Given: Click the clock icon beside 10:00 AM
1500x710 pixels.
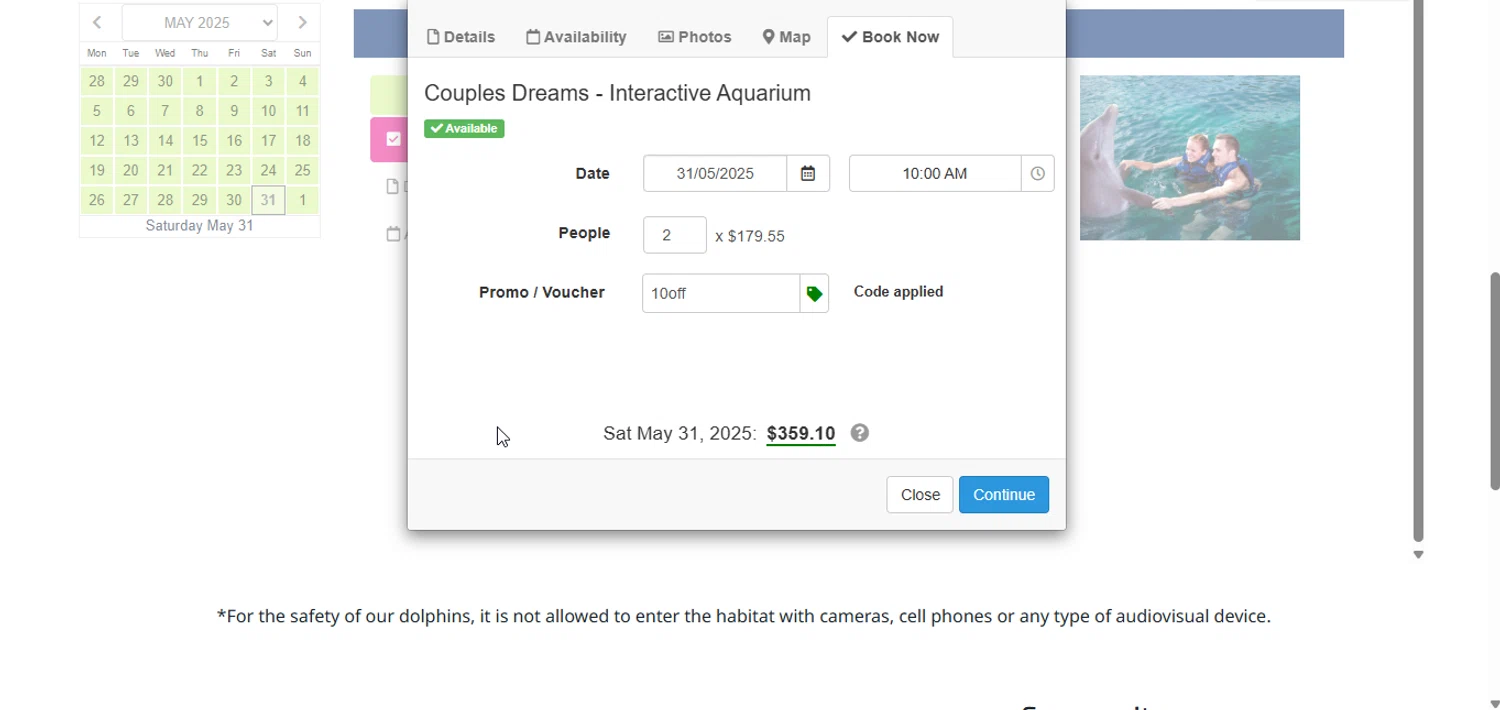Looking at the screenshot, I should [1037, 174].
